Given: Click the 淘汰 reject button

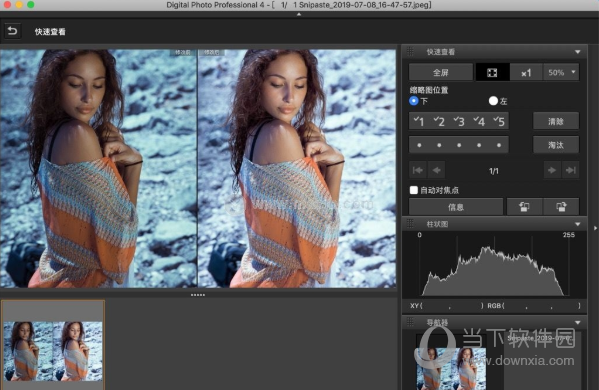Looking at the screenshot, I should (556, 145).
